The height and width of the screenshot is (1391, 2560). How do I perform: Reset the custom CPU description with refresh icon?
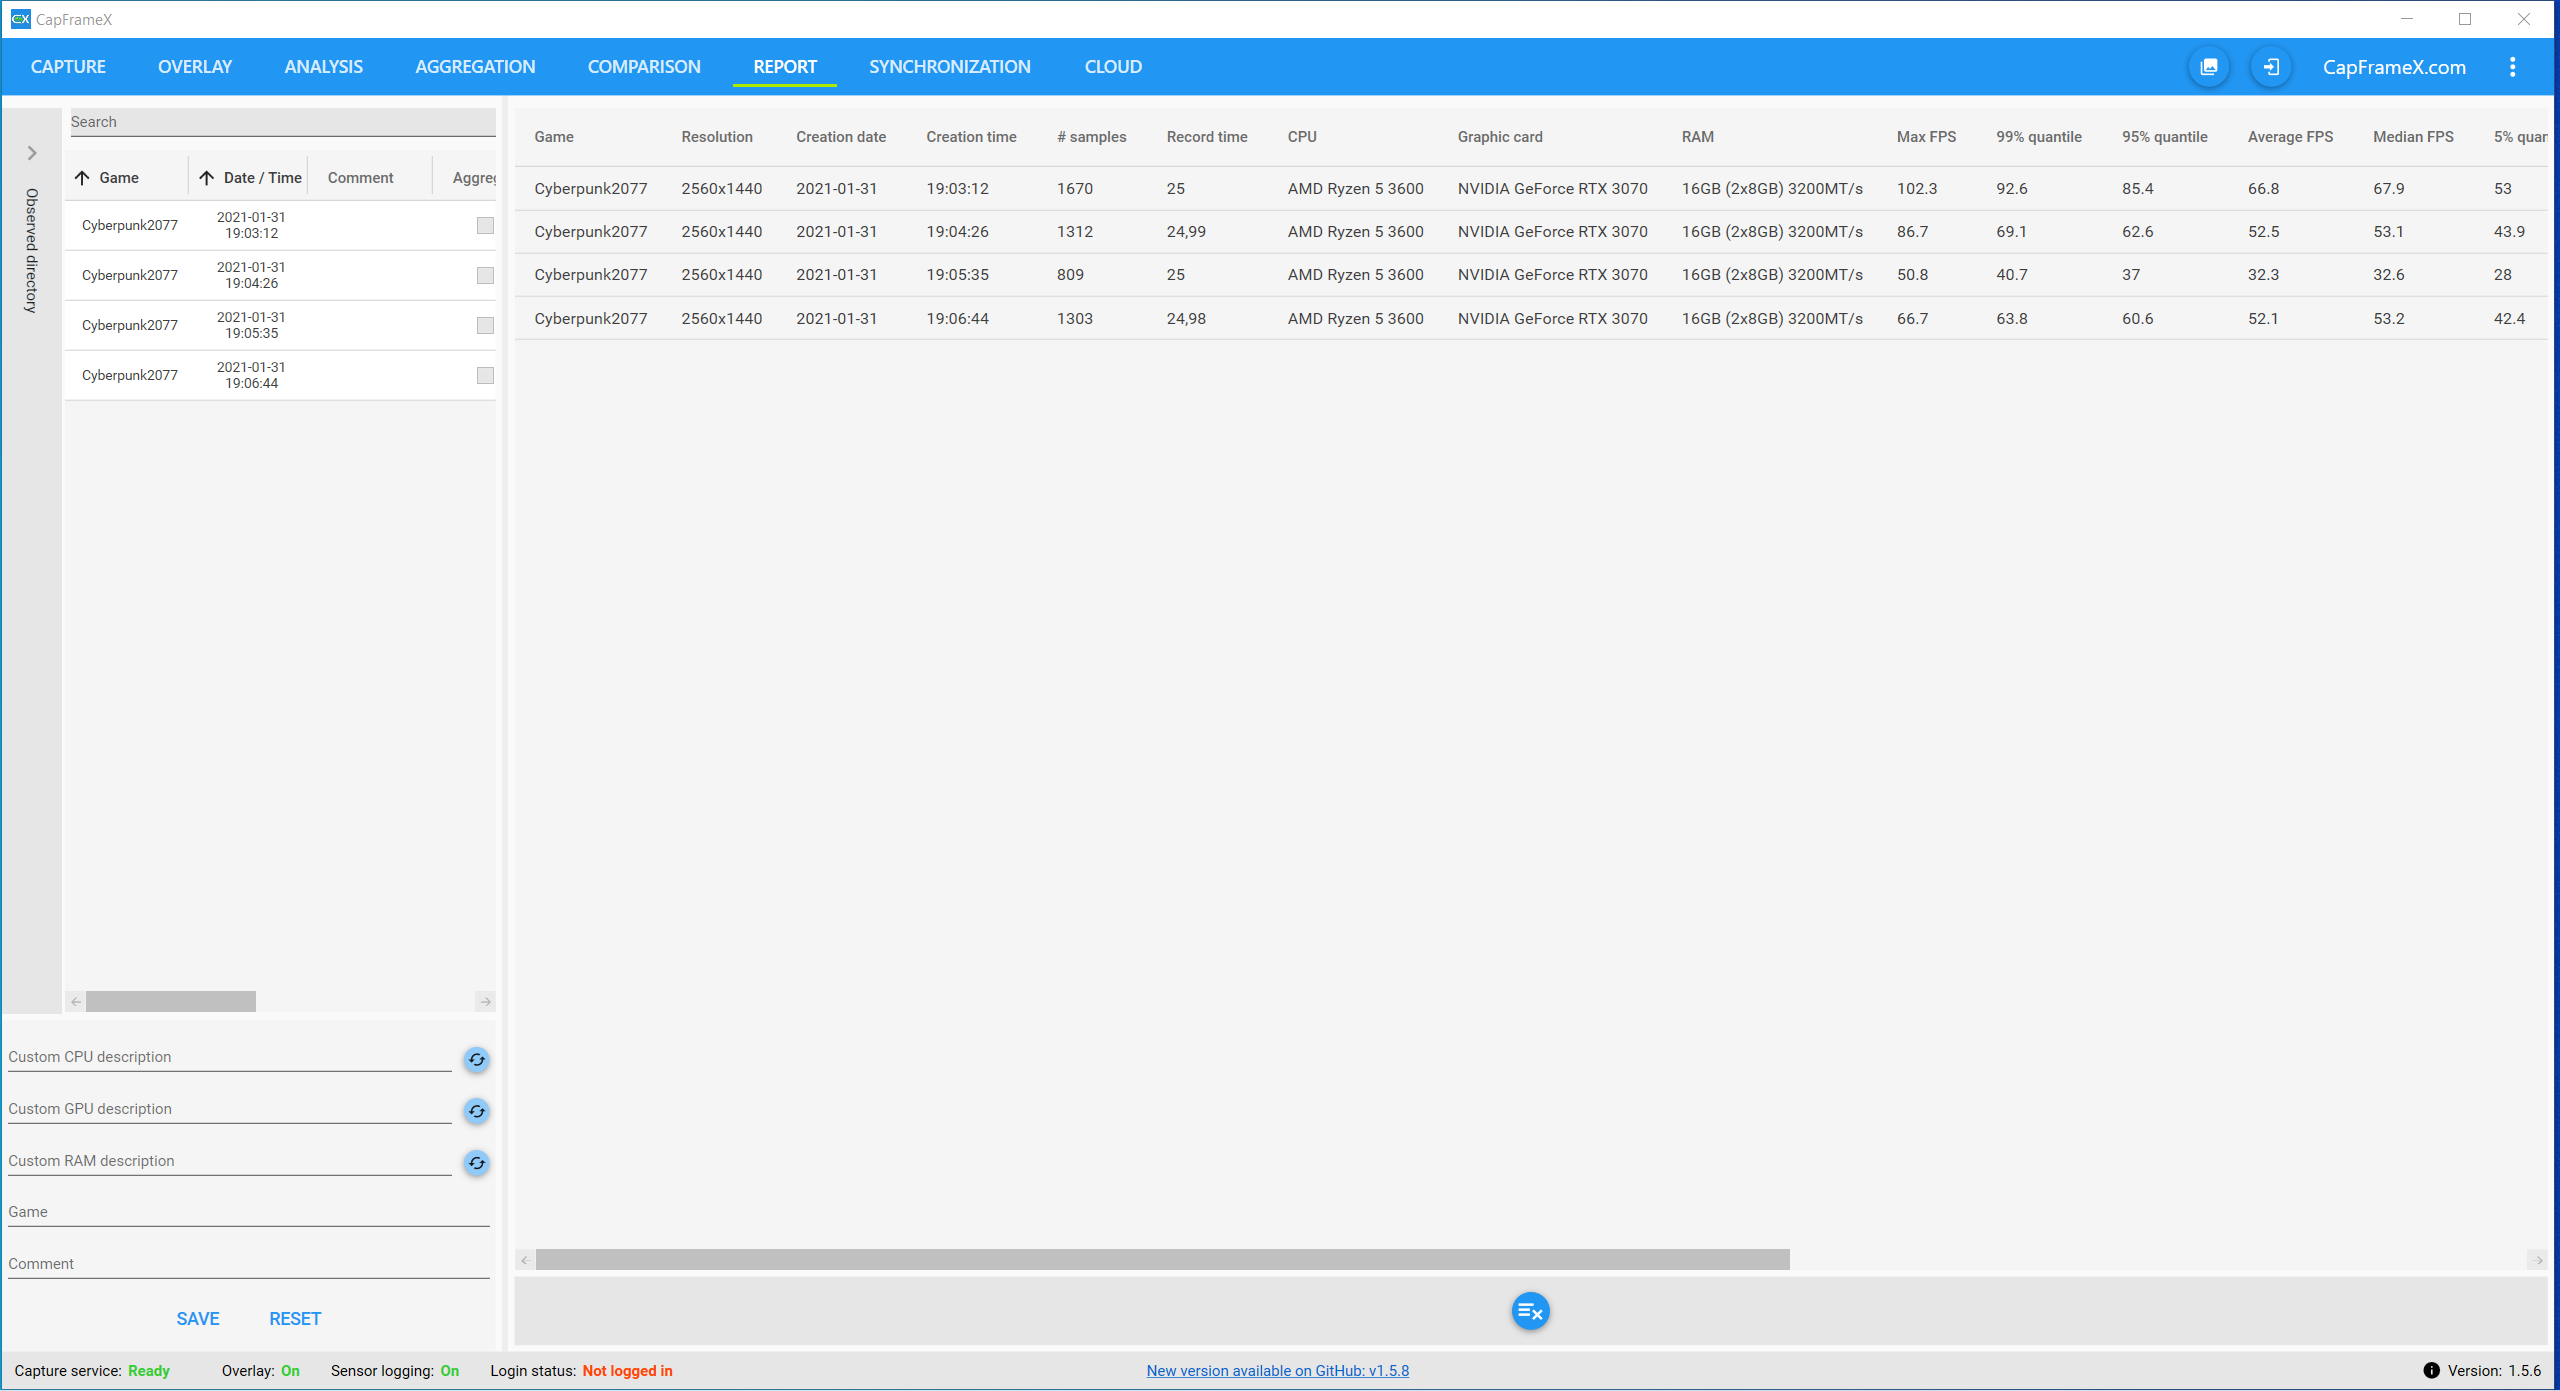(476, 1059)
